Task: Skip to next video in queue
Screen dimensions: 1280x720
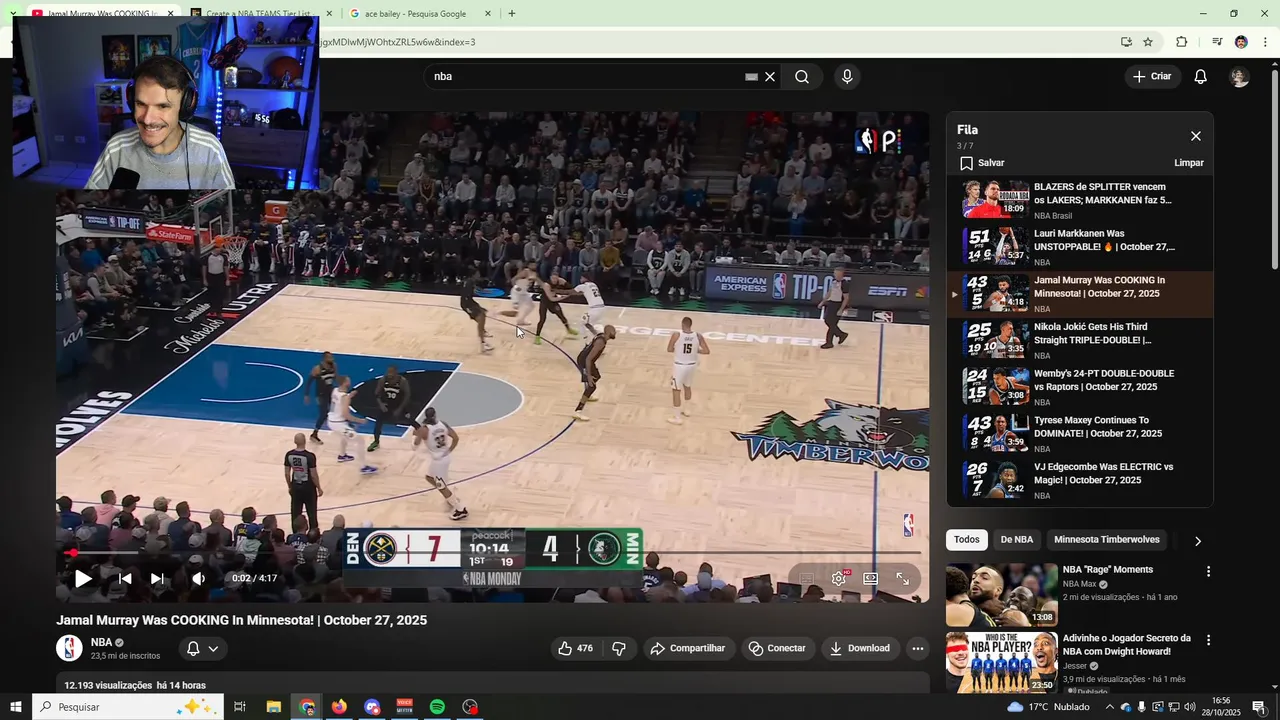Action: tap(157, 578)
